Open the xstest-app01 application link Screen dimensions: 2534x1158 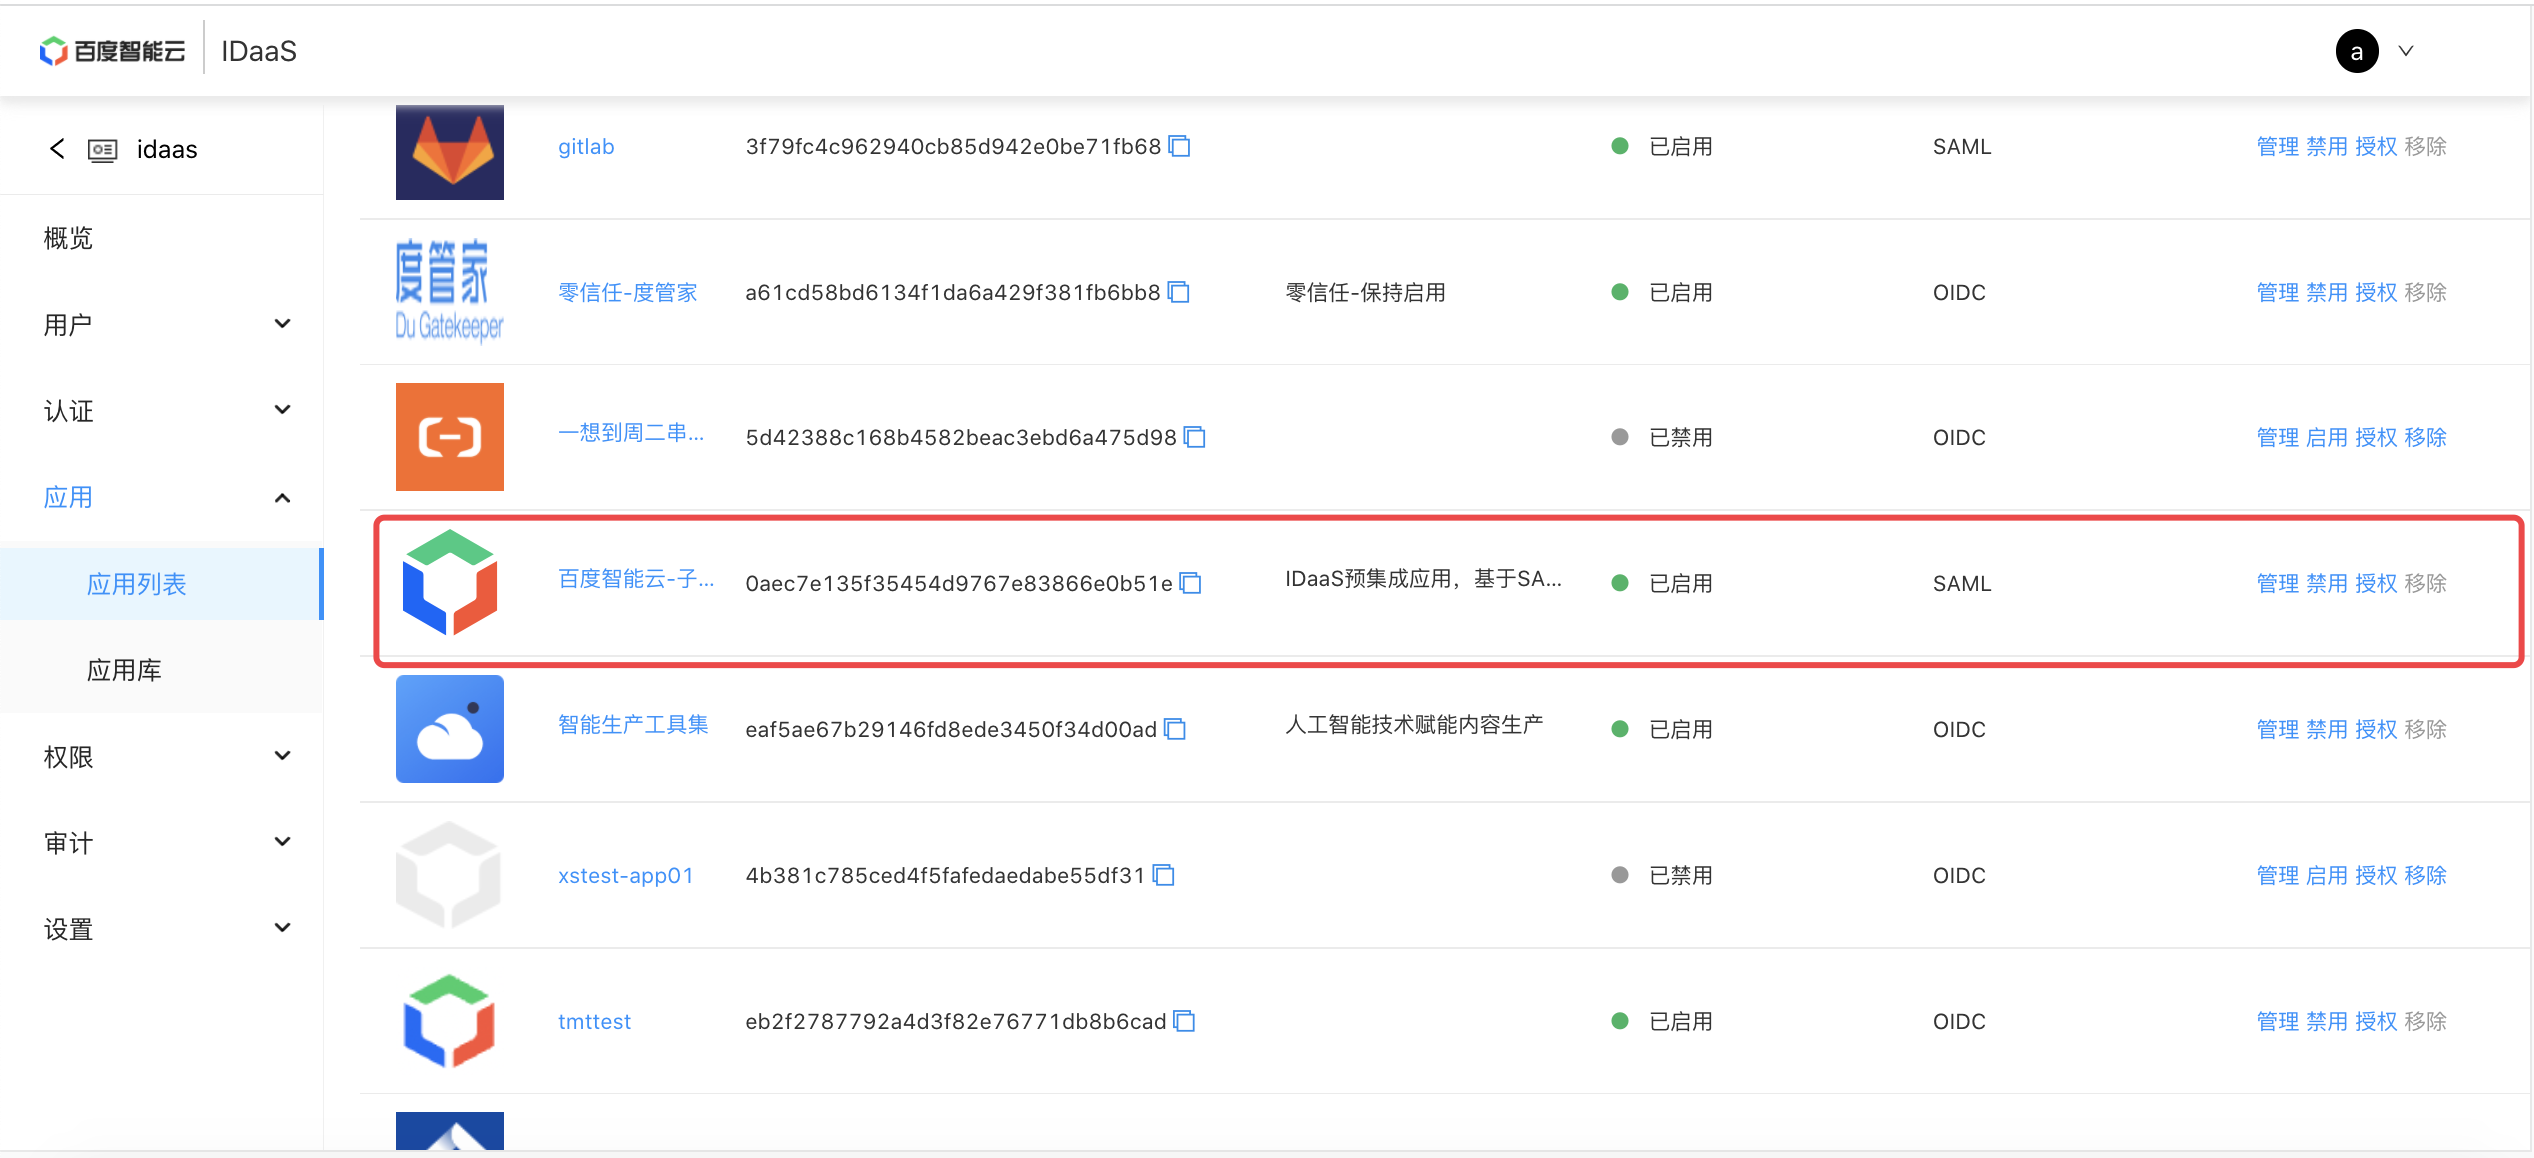pyautogui.click(x=626, y=876)
